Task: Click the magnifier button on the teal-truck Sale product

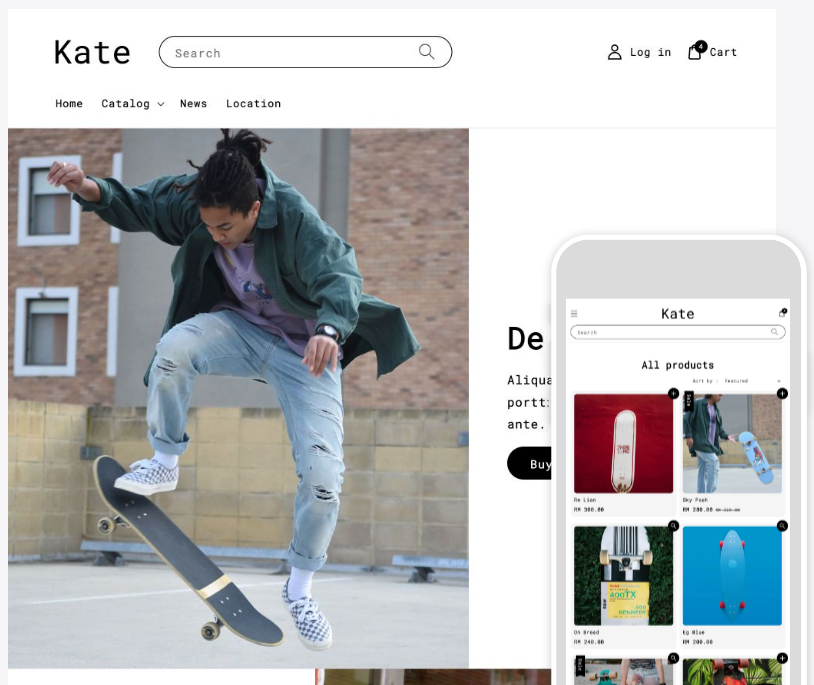Action: [x=673, y=658]
